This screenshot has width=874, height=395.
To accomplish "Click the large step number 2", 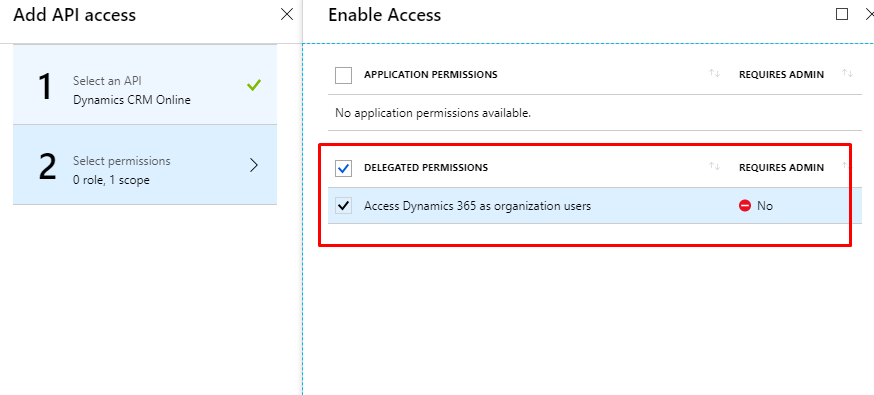I will click(47, 168).
